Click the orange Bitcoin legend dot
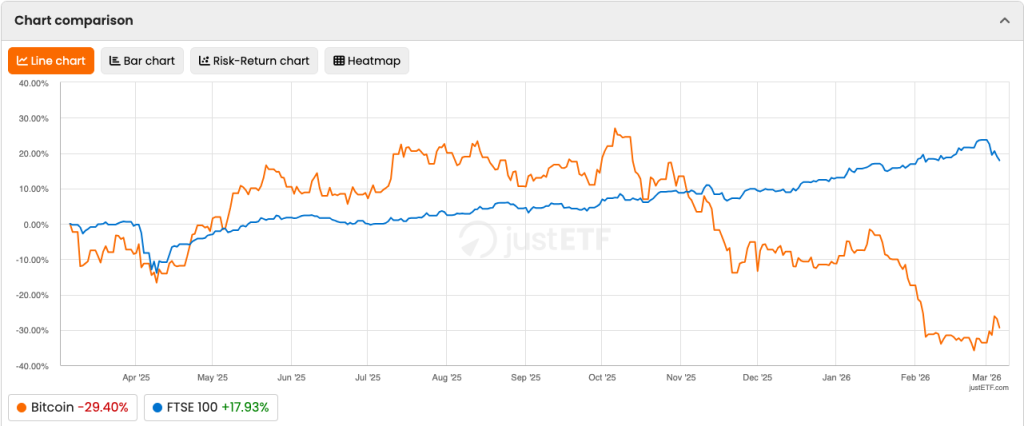Image resolution: width=1024 pixels, height=426 pixels. point(22,408)
